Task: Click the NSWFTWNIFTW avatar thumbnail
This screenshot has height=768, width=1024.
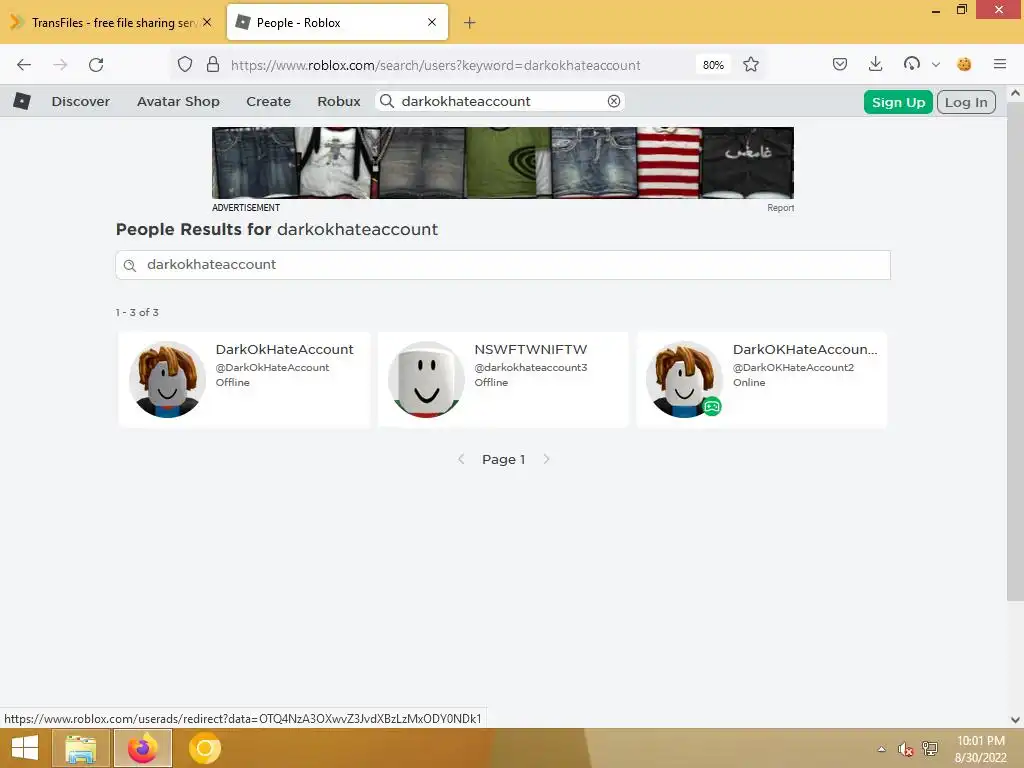Action: tap(426, 379)
